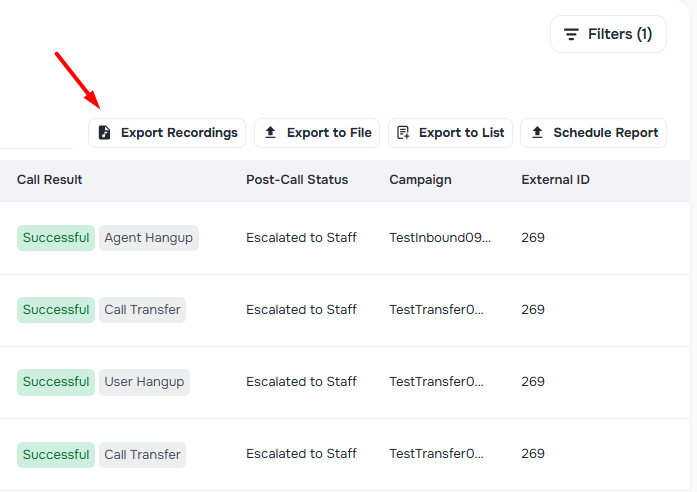Image resolution: width=697 pixels, height=492 pixels.
Task: Click the filter lines icon beside Filters
Action: (571, 34)
